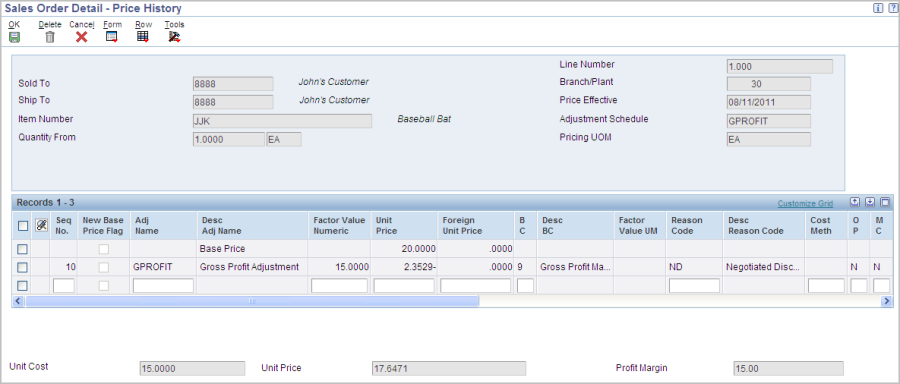The height and width of the screenshot is (384, 900).
Task: Check the Base Price row checkbox
Action: [22, 249]
